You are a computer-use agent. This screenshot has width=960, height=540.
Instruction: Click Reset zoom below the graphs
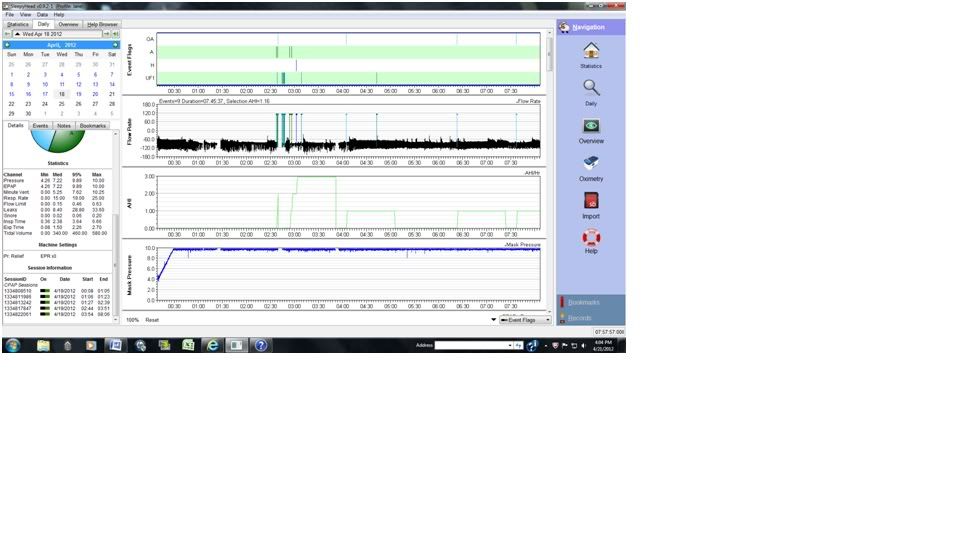152,320
